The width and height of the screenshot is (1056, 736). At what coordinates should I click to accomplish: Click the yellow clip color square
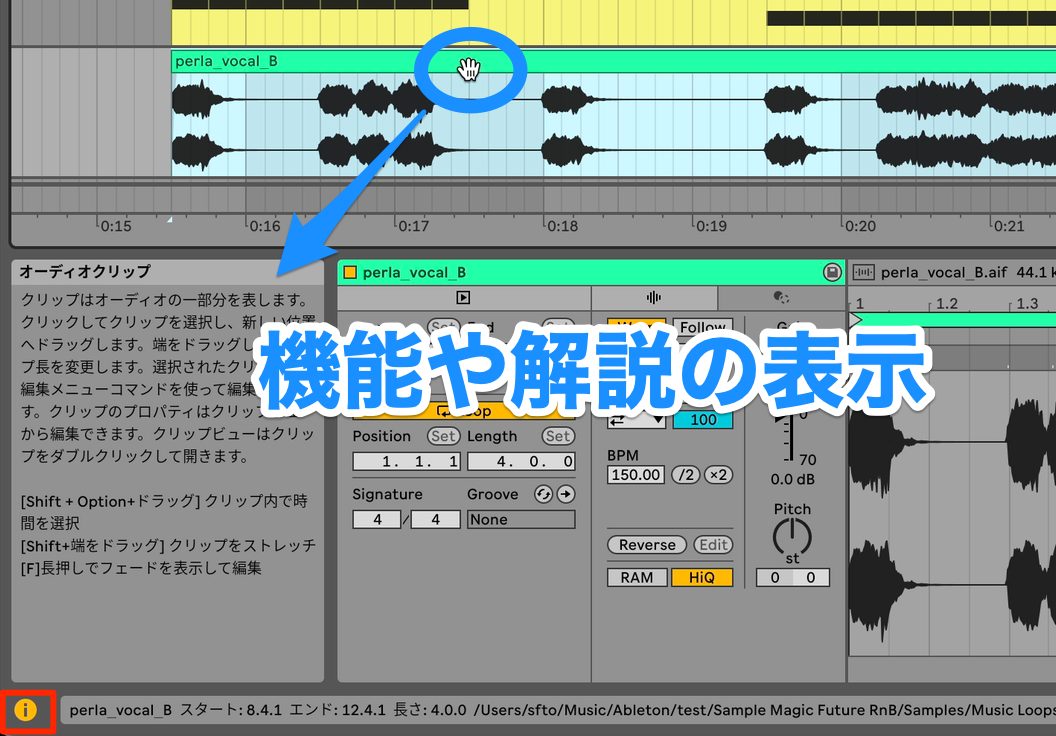pos(350,272)
